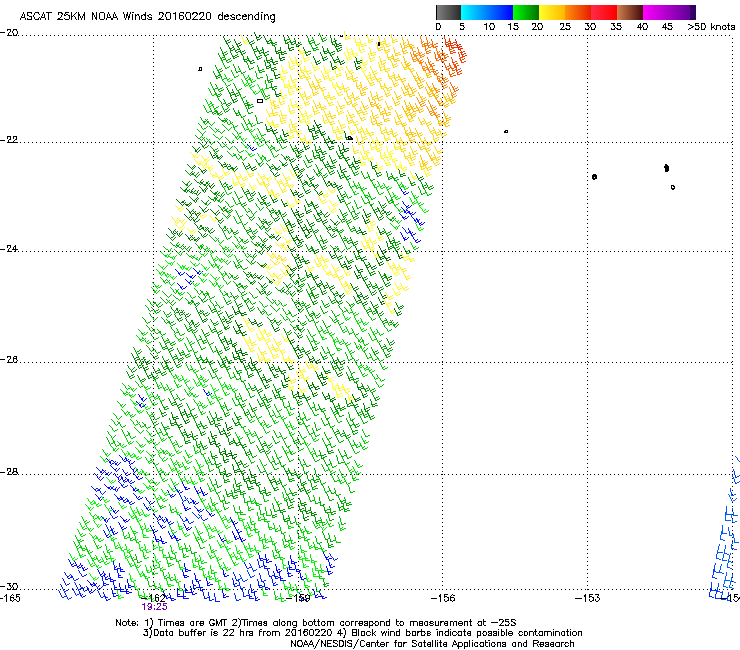
Task: Click the cyan-blue 5-15 knots legend gradient
Action: pyautogui.click(x=487, y=12)
